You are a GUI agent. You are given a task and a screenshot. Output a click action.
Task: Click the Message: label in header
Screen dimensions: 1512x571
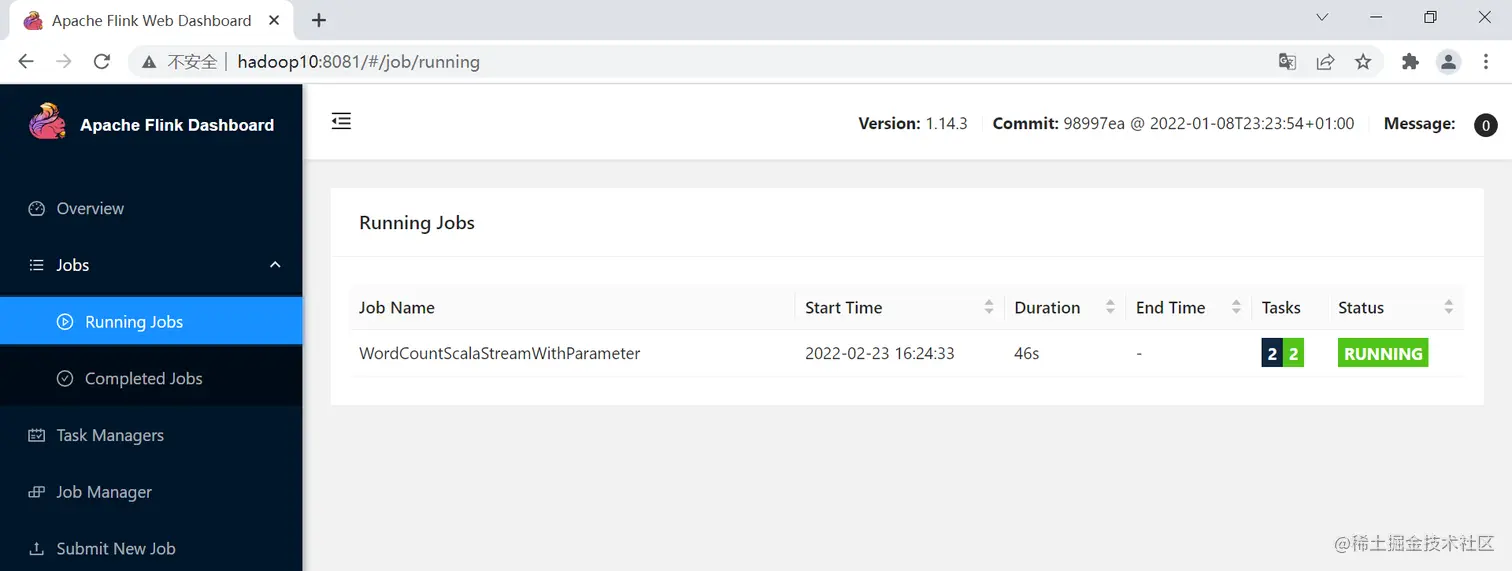pyautogui.click(x=1419, y=124)
